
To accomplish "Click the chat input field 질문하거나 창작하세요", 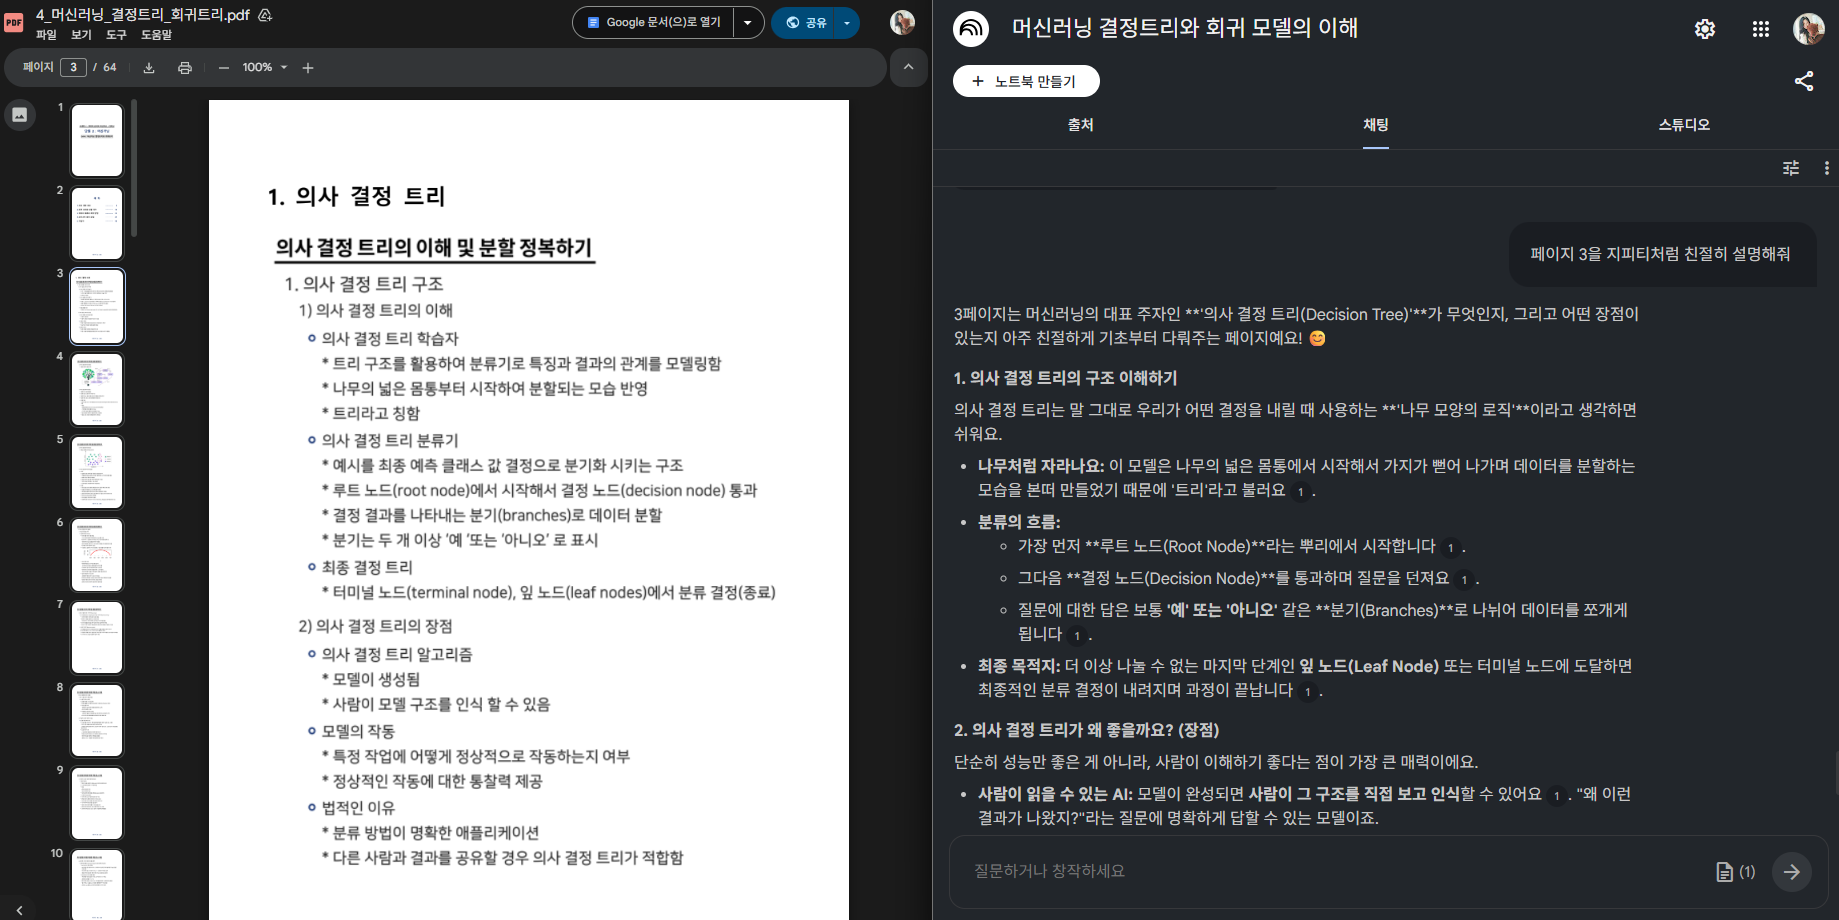I will pyautogui.click(x=1335, y=871).
